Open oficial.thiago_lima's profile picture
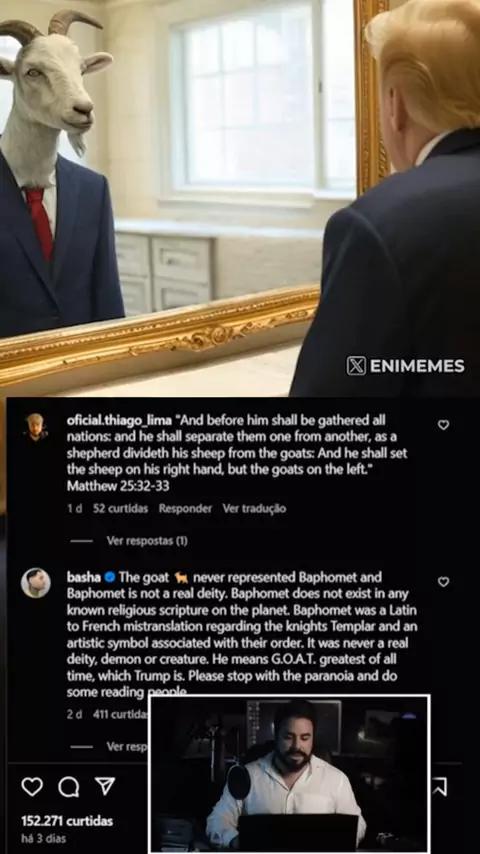Image resolution: width=480 pixels, height=854 pixels. click(x=35, y=426)
